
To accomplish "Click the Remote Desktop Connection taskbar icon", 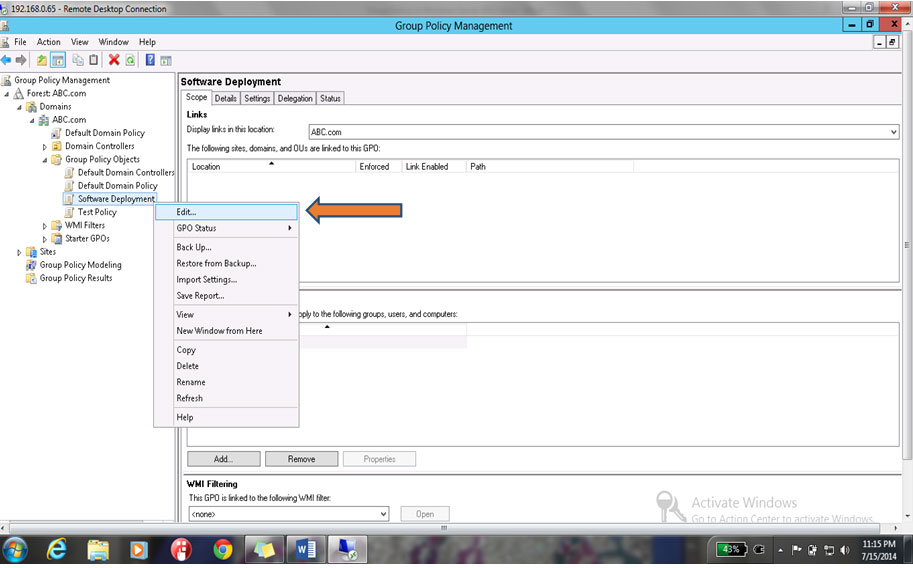I will coord(348,549).
